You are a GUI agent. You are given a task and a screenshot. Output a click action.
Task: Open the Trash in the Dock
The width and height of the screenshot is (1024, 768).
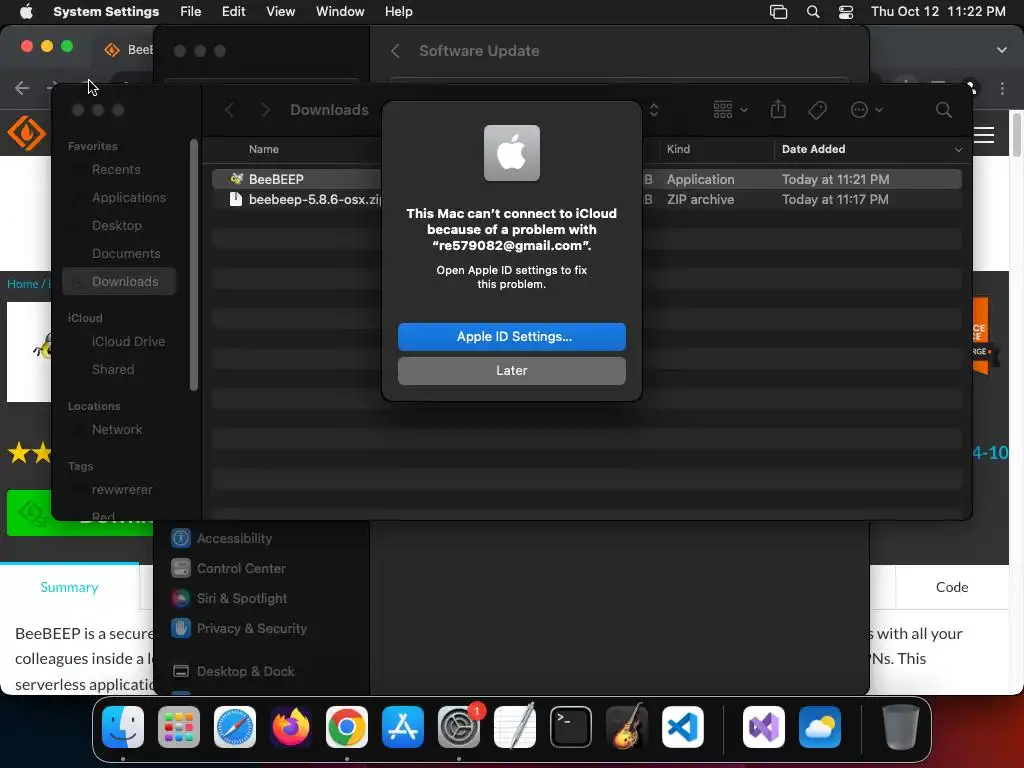901,727
